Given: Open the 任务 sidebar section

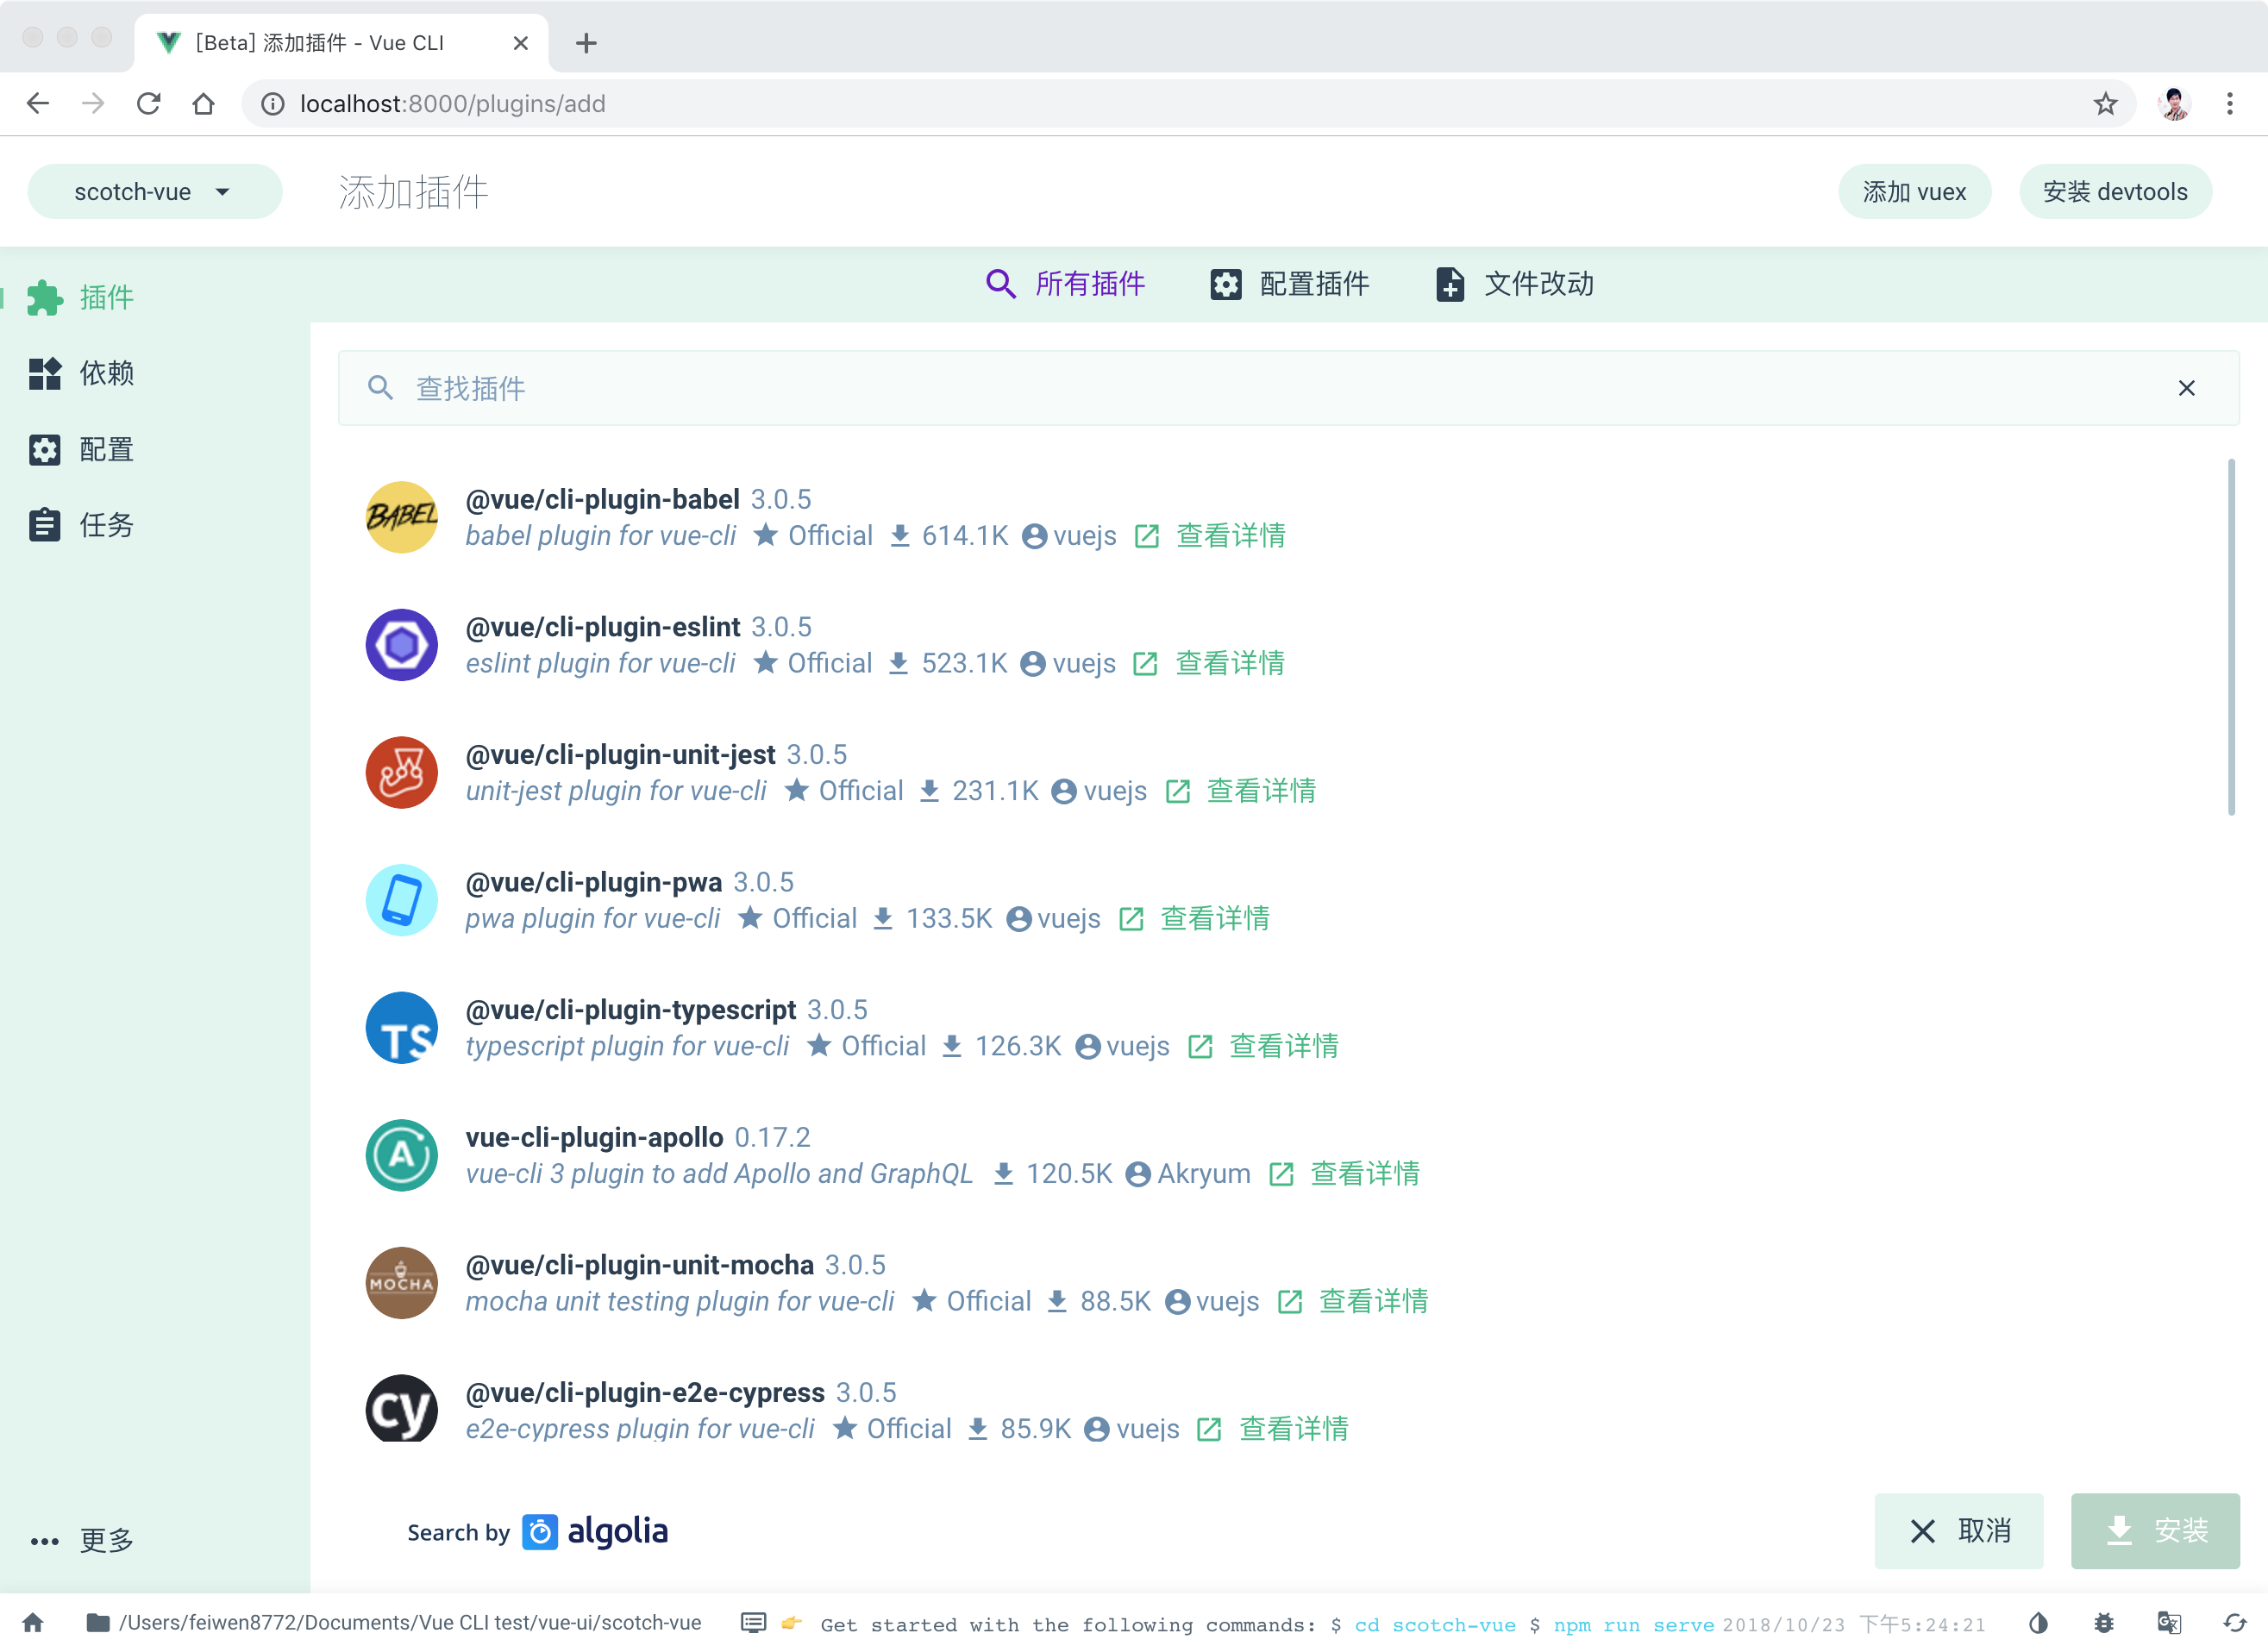Looking at the screenshot, I should (x=155, y=524).
